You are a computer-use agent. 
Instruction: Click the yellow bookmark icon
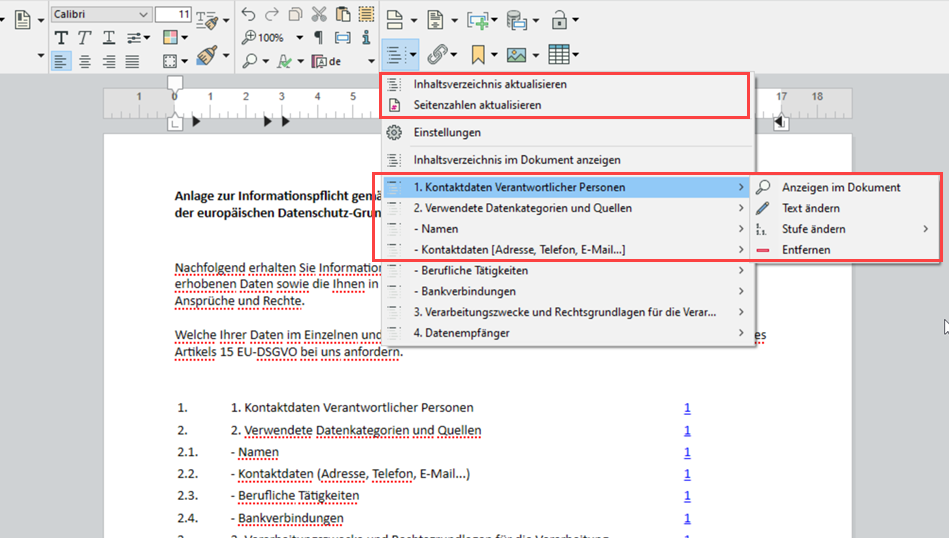478,54
